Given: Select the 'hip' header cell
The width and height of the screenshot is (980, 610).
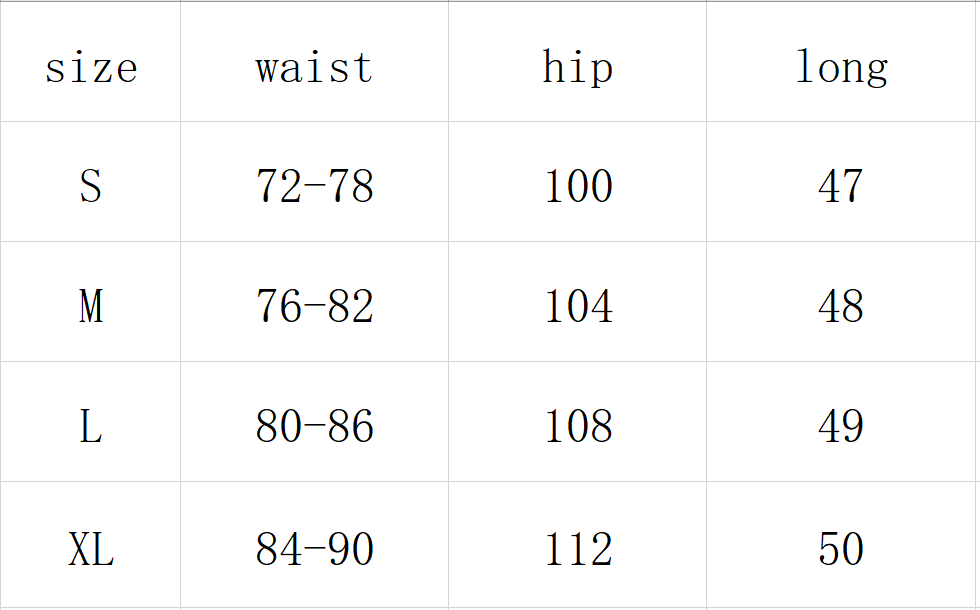Looking at the screenshot, I should coord(577,68).
